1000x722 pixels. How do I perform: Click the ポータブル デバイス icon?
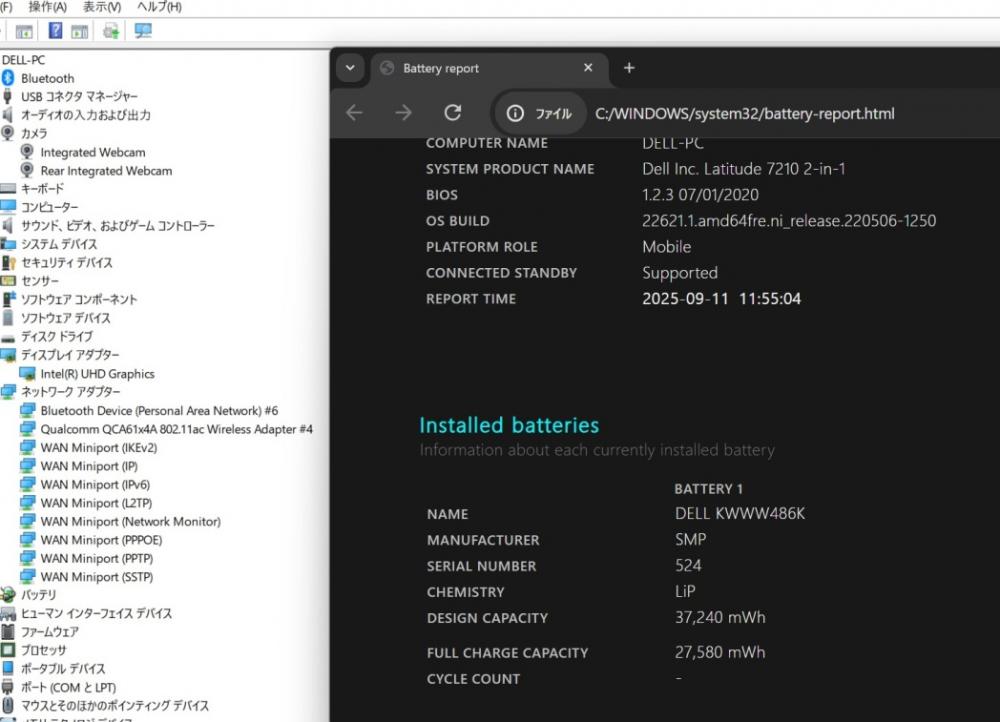point(8,668)
